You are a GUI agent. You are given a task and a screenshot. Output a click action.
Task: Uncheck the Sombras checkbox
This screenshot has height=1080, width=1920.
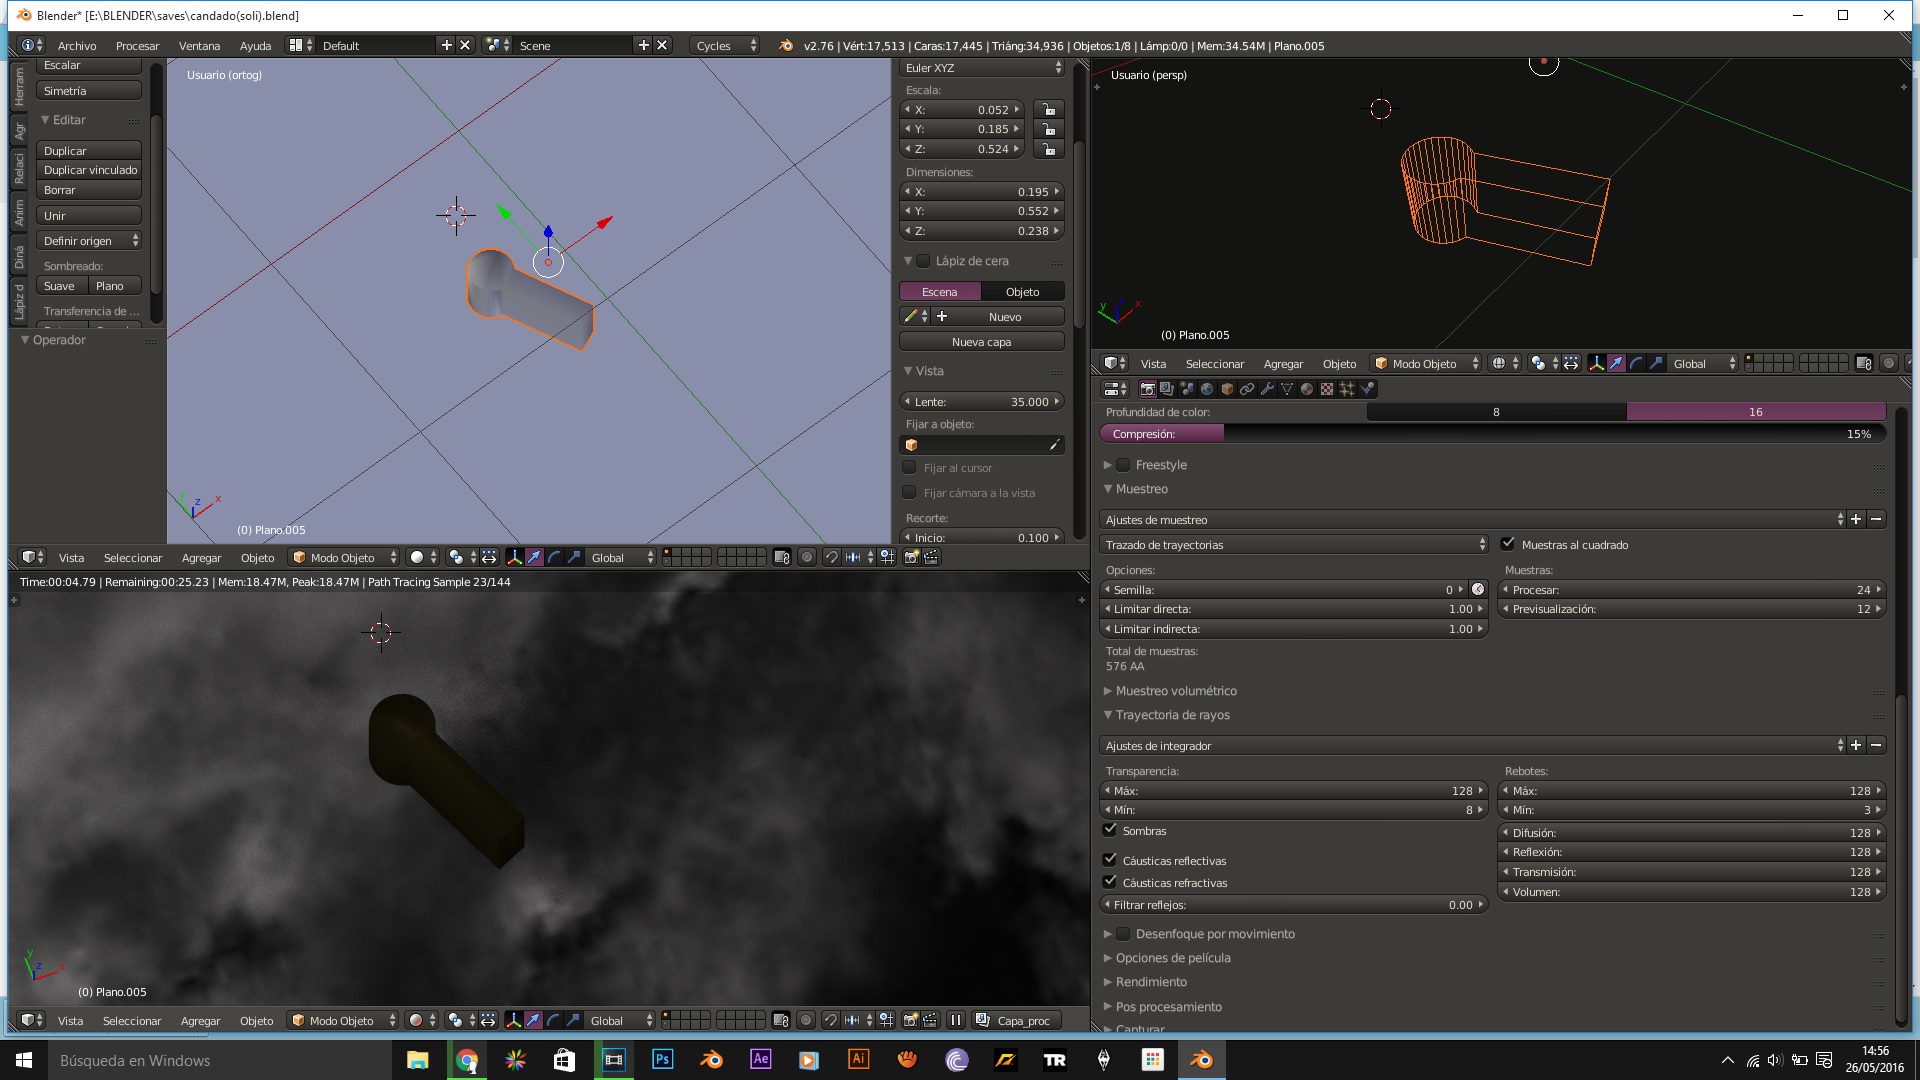[1110, 830]
